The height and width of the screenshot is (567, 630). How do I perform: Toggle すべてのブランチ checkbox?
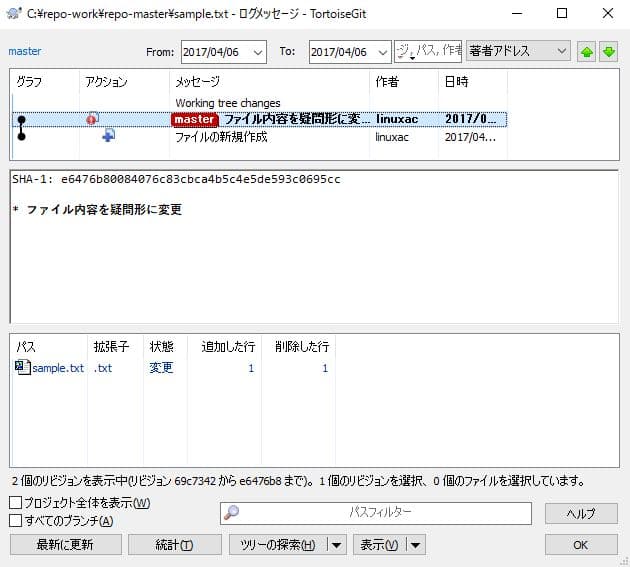16,520
